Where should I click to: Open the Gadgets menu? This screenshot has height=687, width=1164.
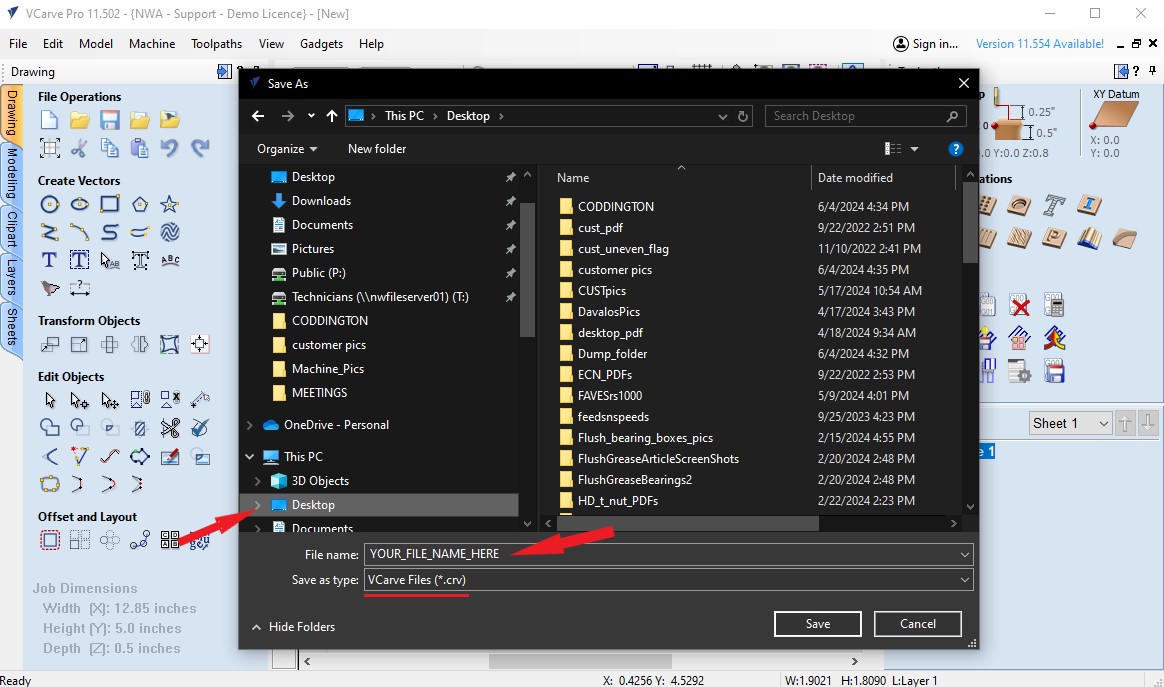tap(321, 44)
